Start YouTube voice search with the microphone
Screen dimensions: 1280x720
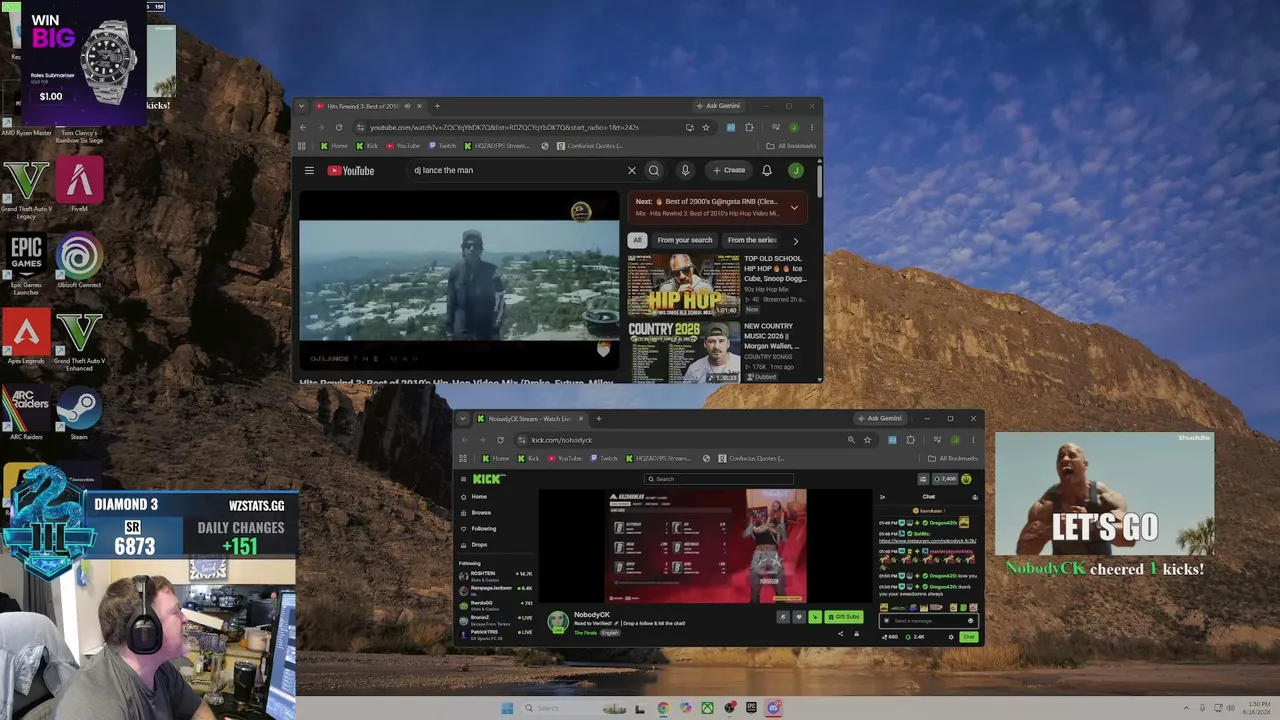685,170
